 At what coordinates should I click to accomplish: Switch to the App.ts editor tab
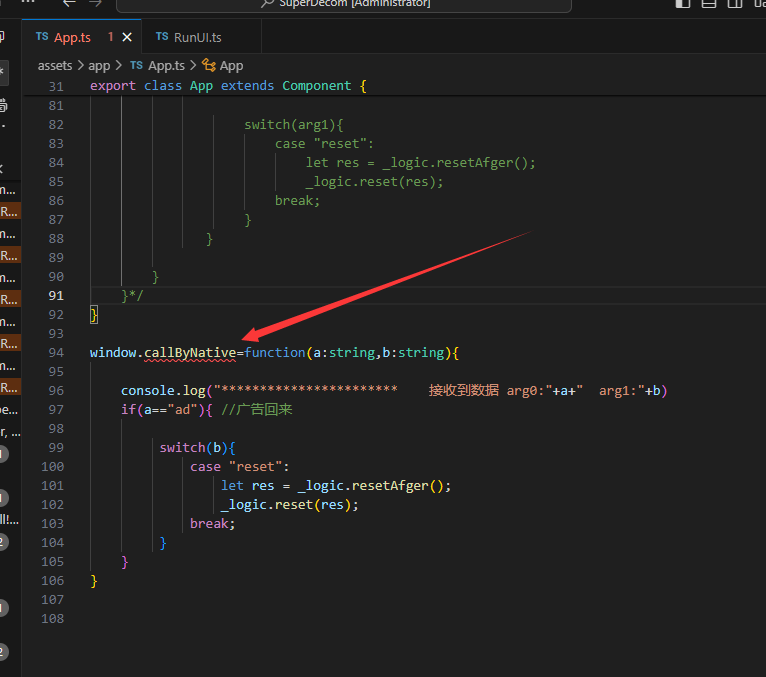(81, 37)
